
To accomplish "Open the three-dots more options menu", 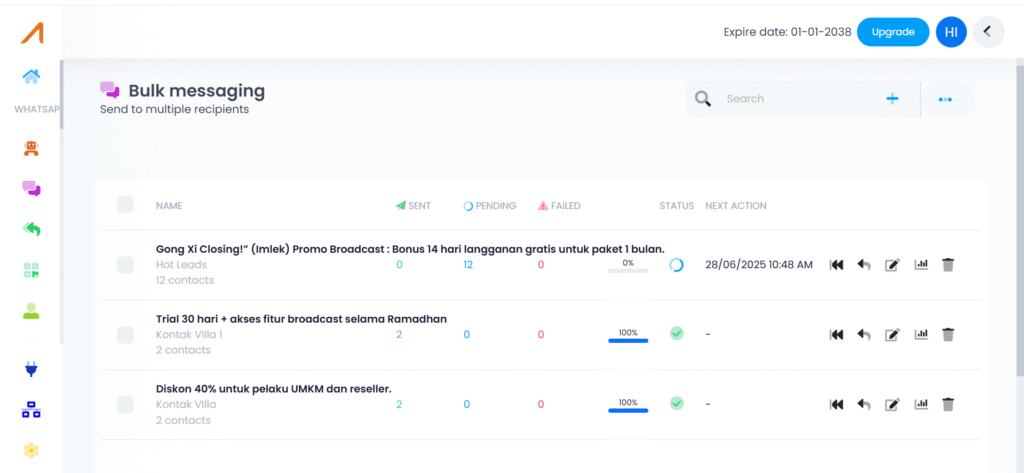I will pos(945,99).
